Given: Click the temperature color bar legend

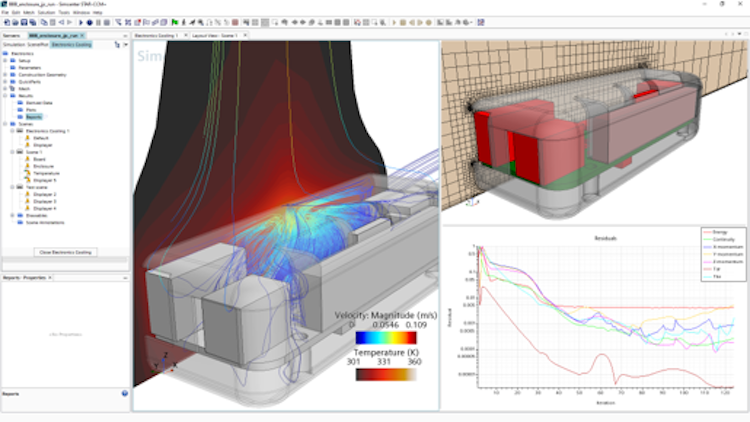Looking at the screenshot, I should click(386, 375).
